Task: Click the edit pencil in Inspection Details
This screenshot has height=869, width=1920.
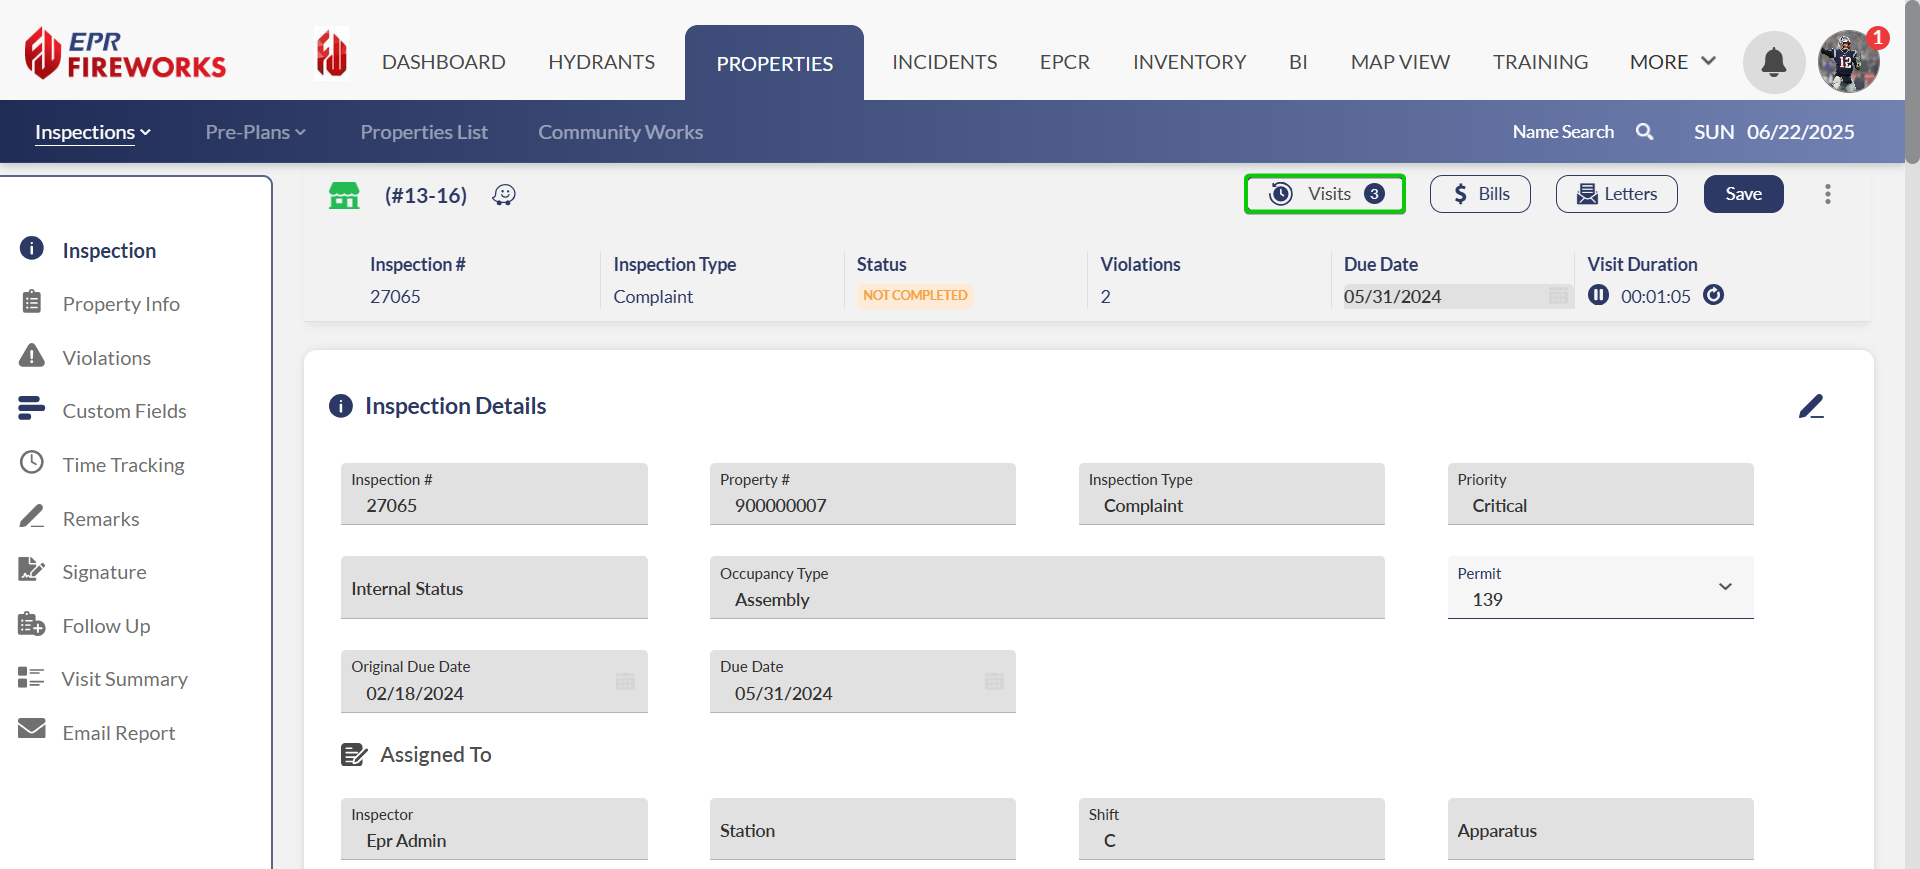Action: coord(1811,406)
